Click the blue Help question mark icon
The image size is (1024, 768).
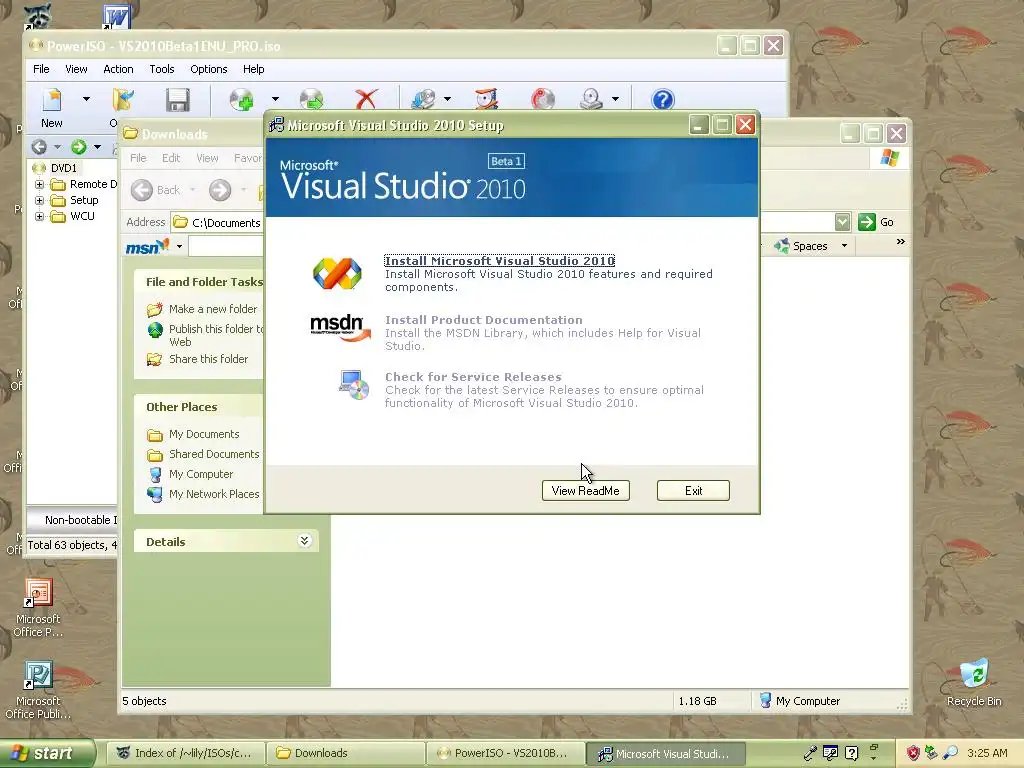pyautogui.click(x=662, y=100)
